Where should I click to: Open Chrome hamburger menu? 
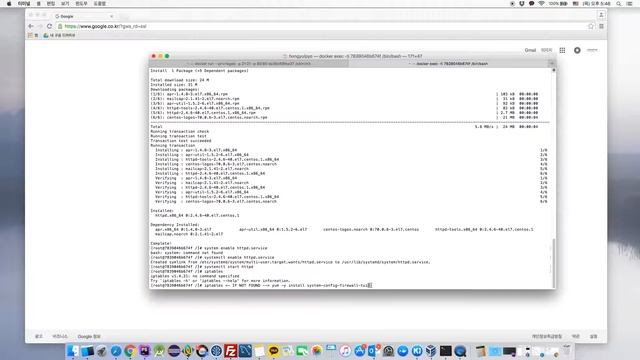(601, 26)
